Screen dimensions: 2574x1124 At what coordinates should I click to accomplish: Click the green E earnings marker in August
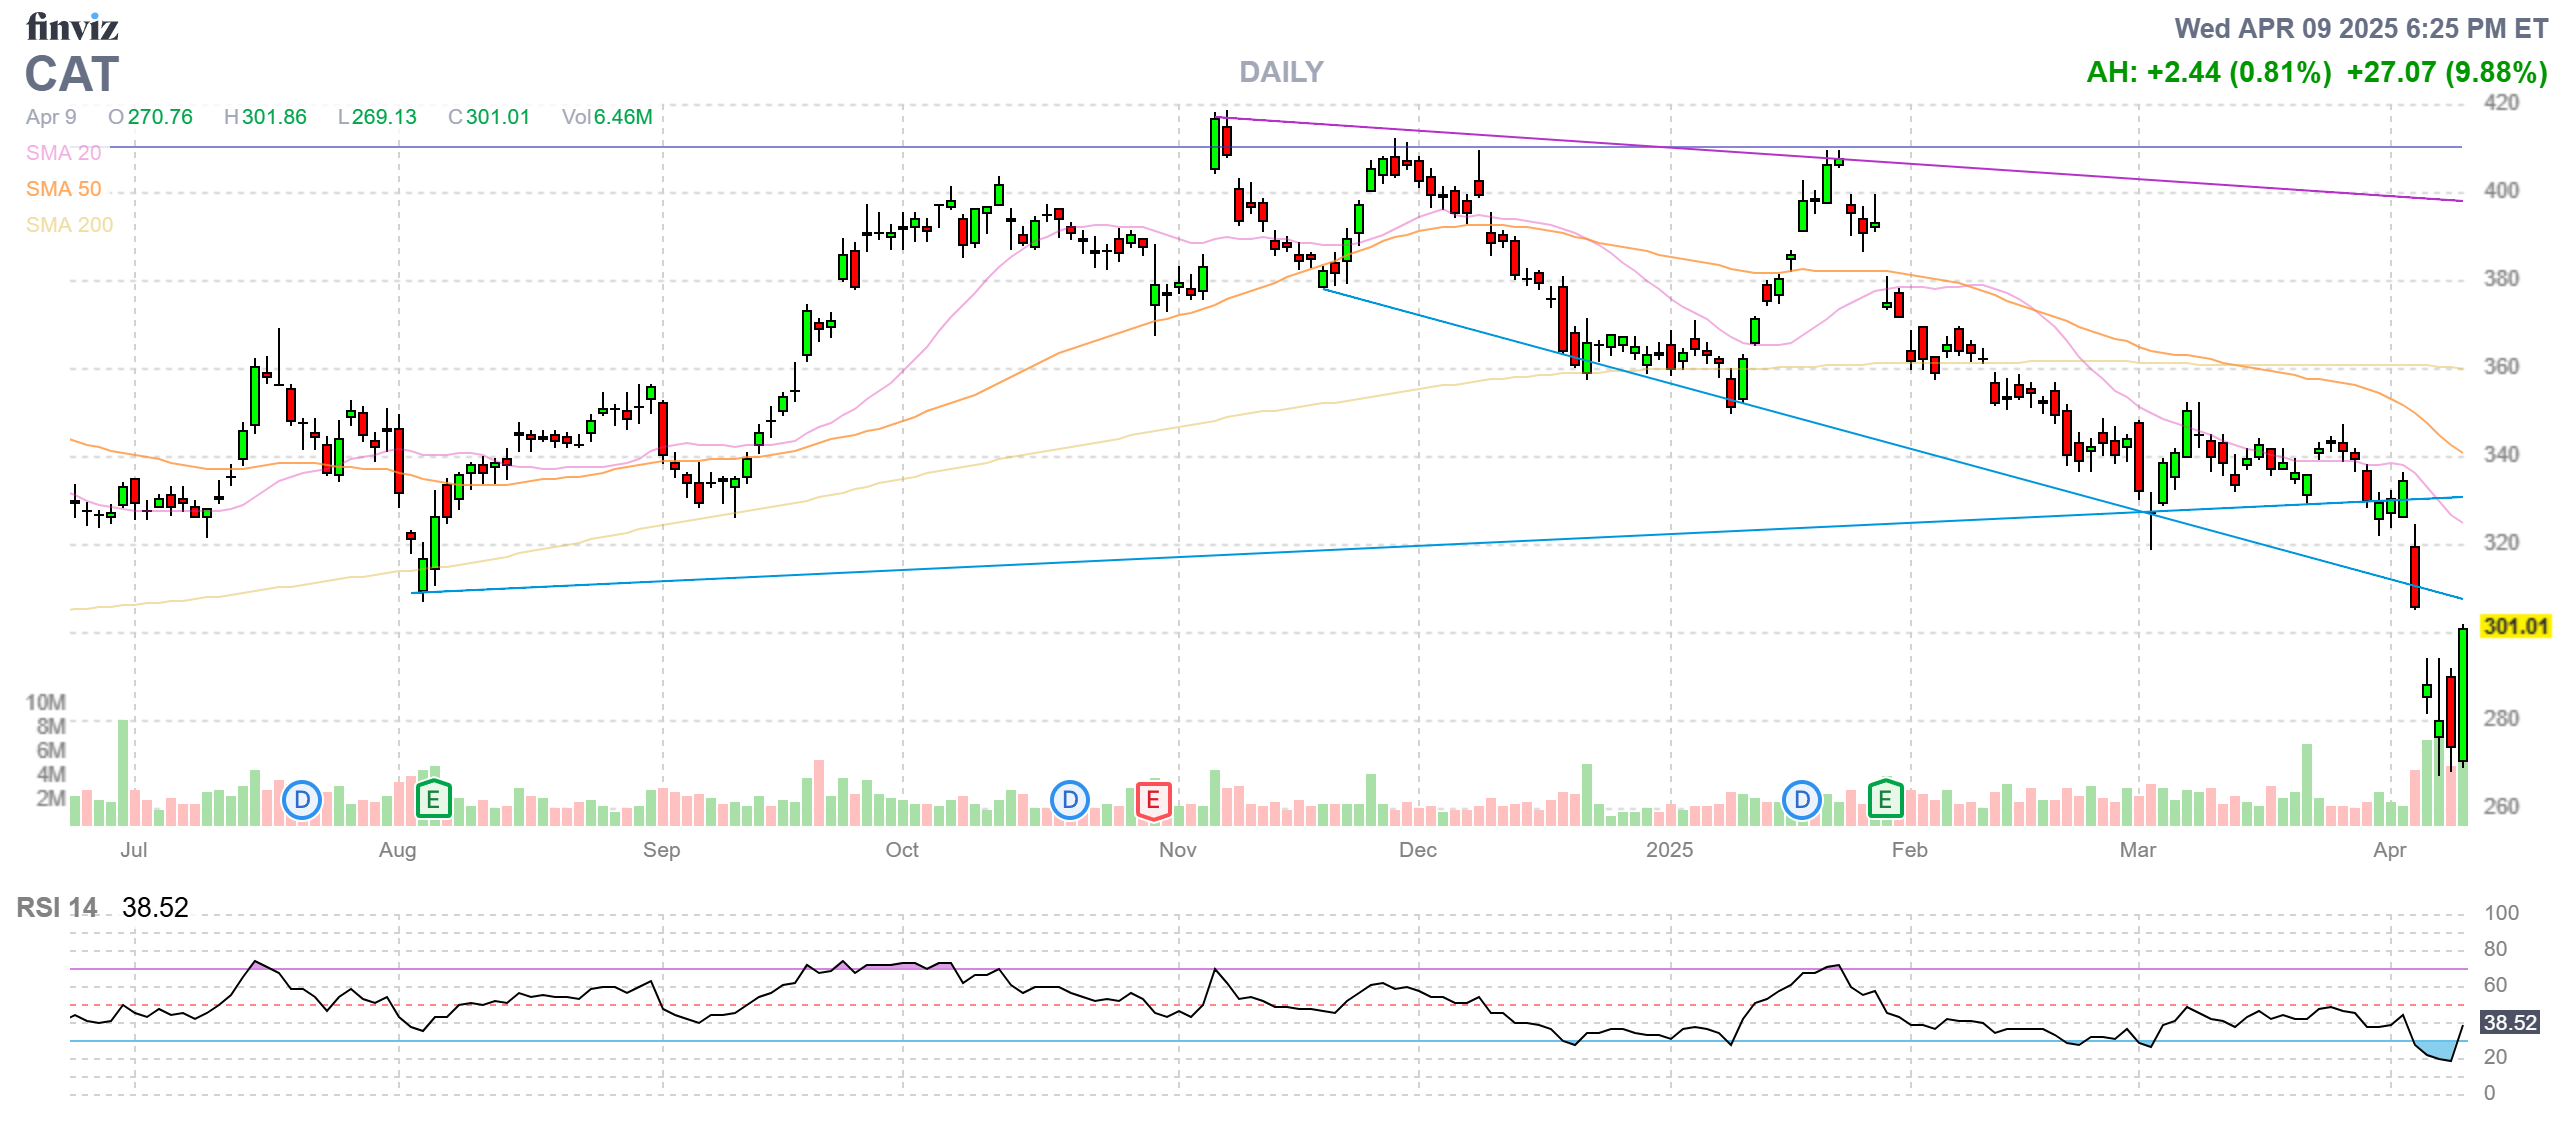tap(433, 800)
